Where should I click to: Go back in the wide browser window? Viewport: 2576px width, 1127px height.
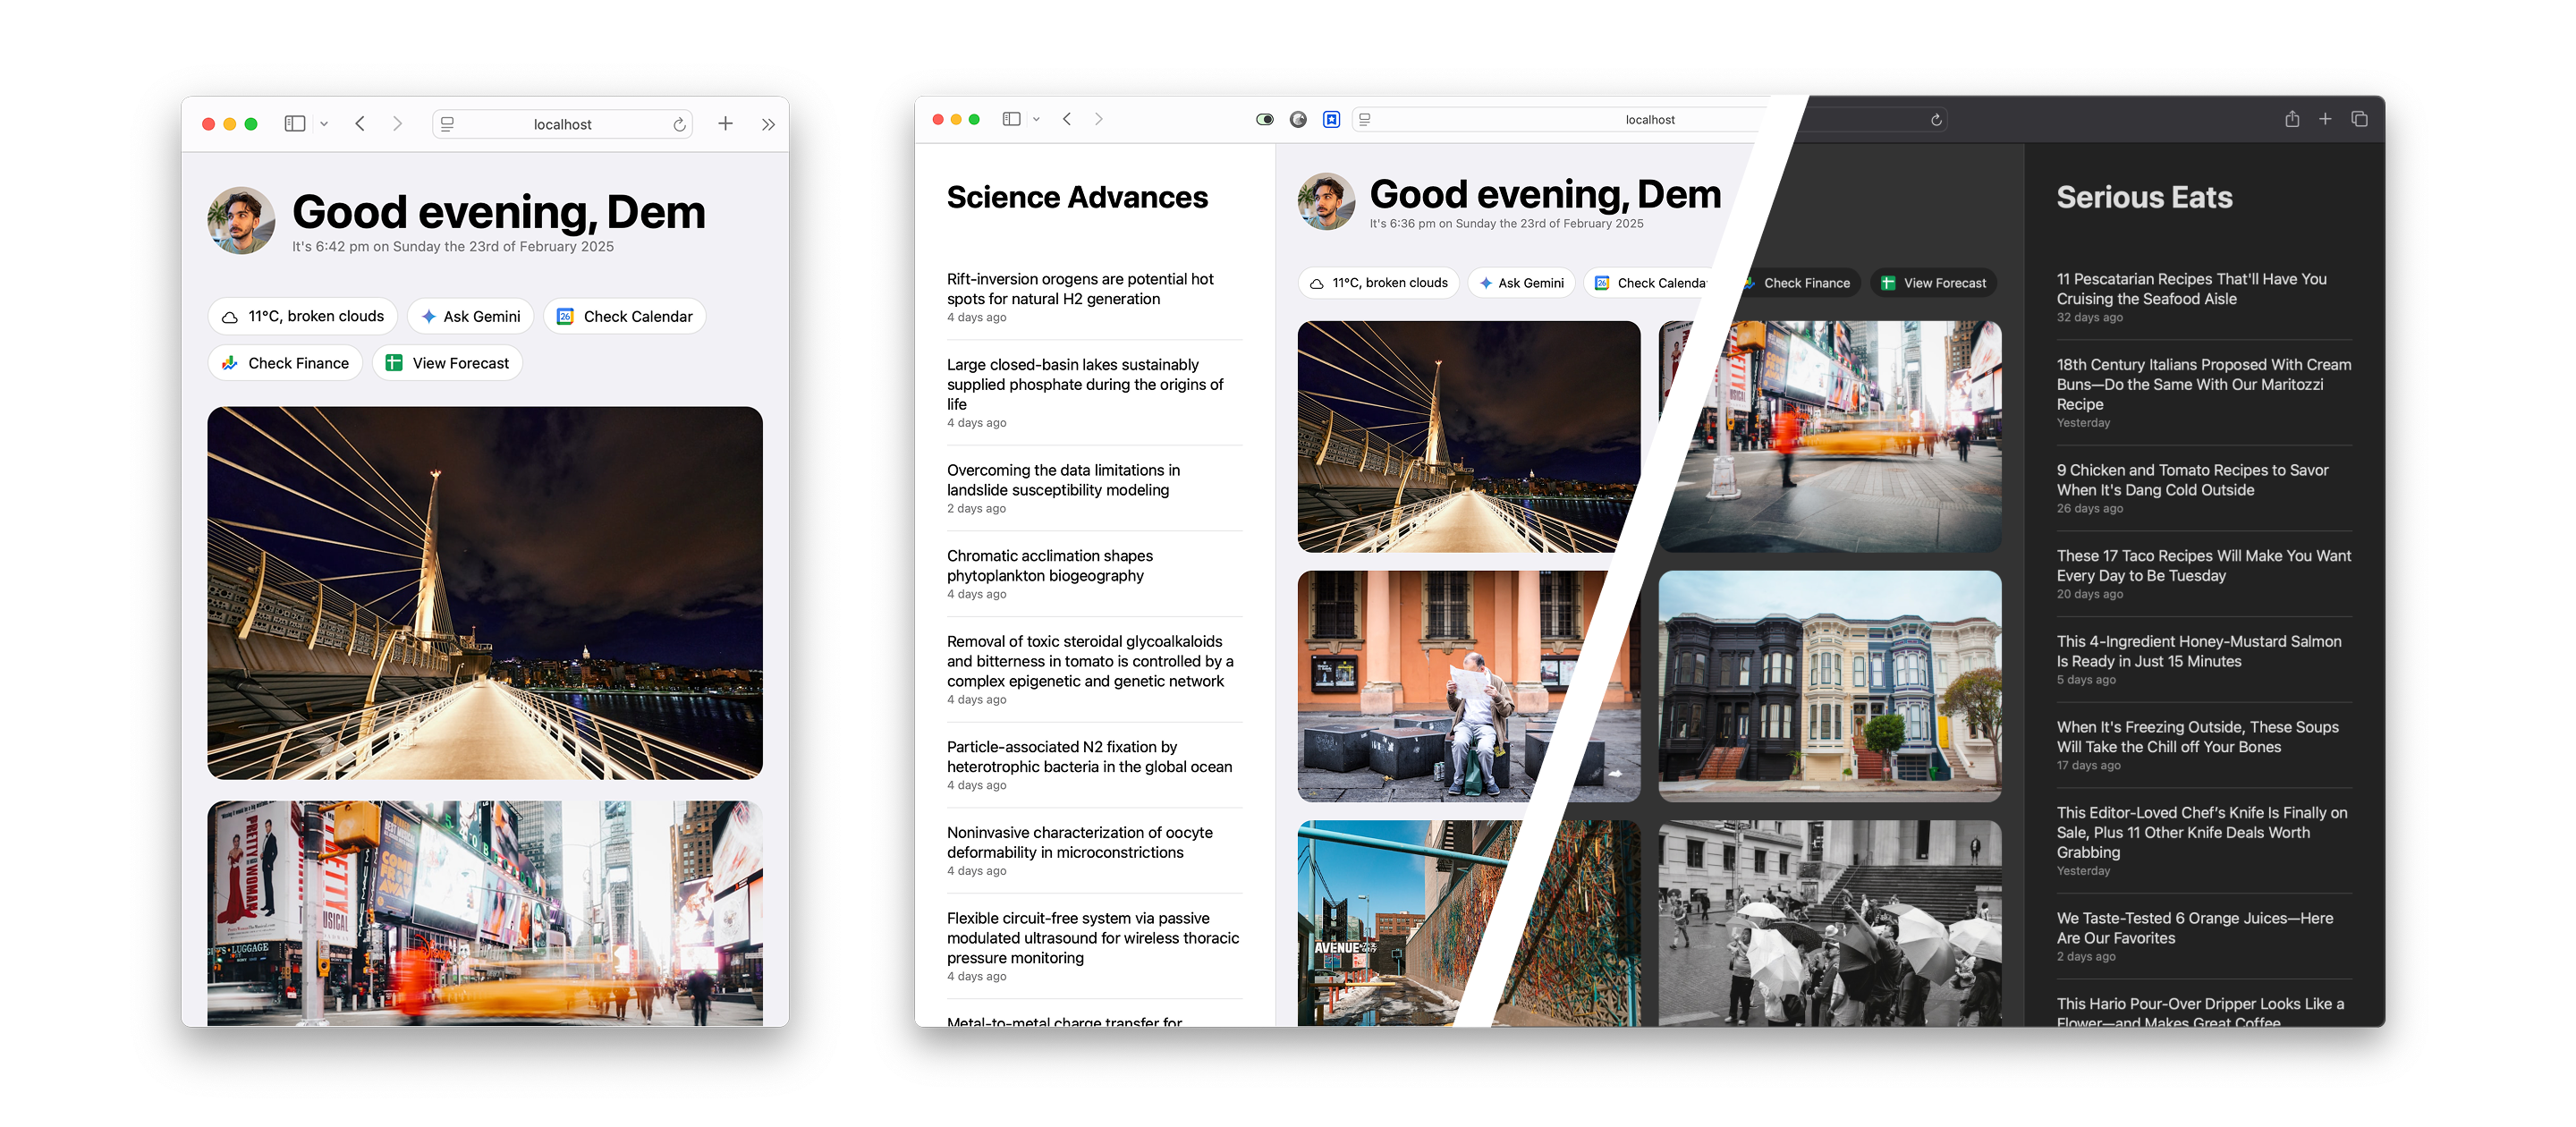1067,119
